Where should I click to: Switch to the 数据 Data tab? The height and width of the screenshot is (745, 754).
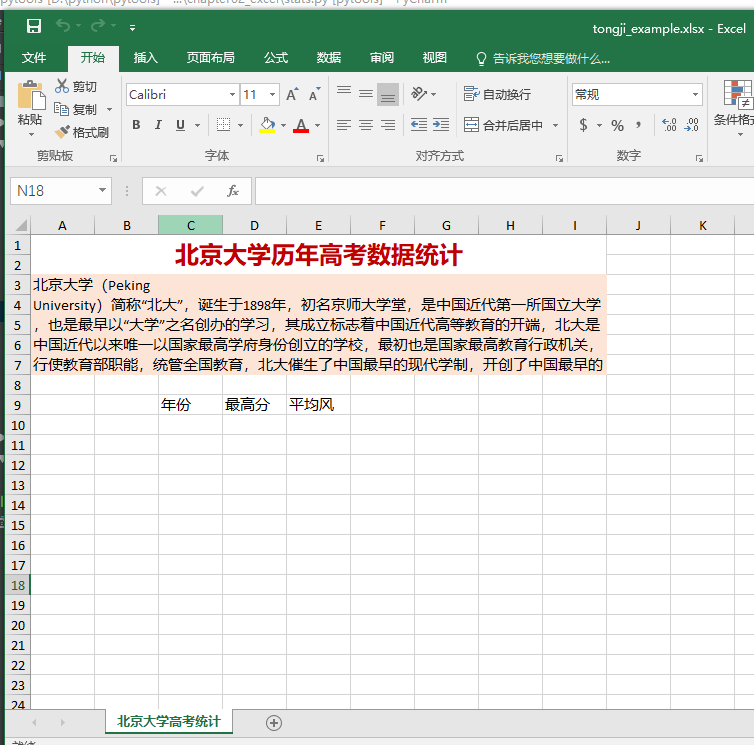328,58
